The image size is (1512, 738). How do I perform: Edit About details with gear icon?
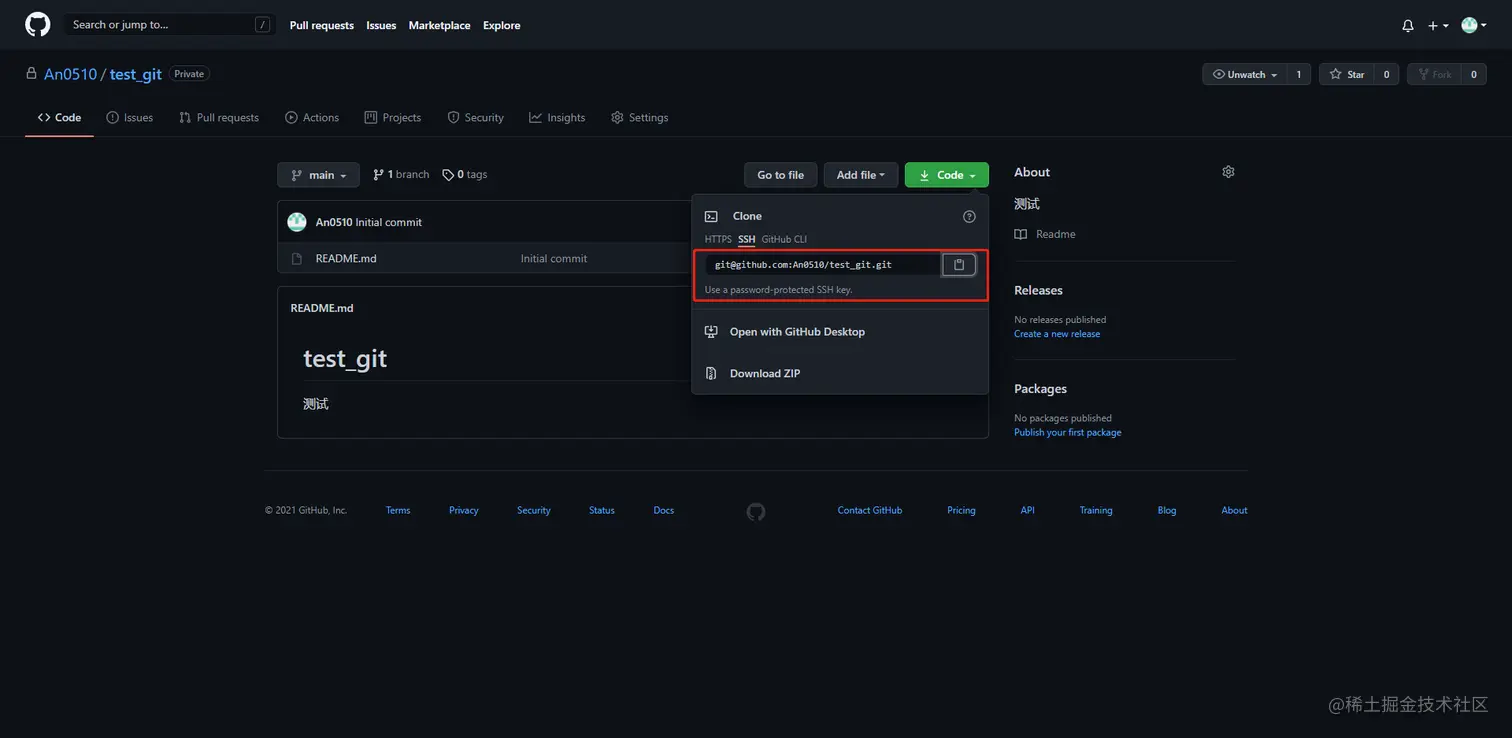[x=1228, y=172]
